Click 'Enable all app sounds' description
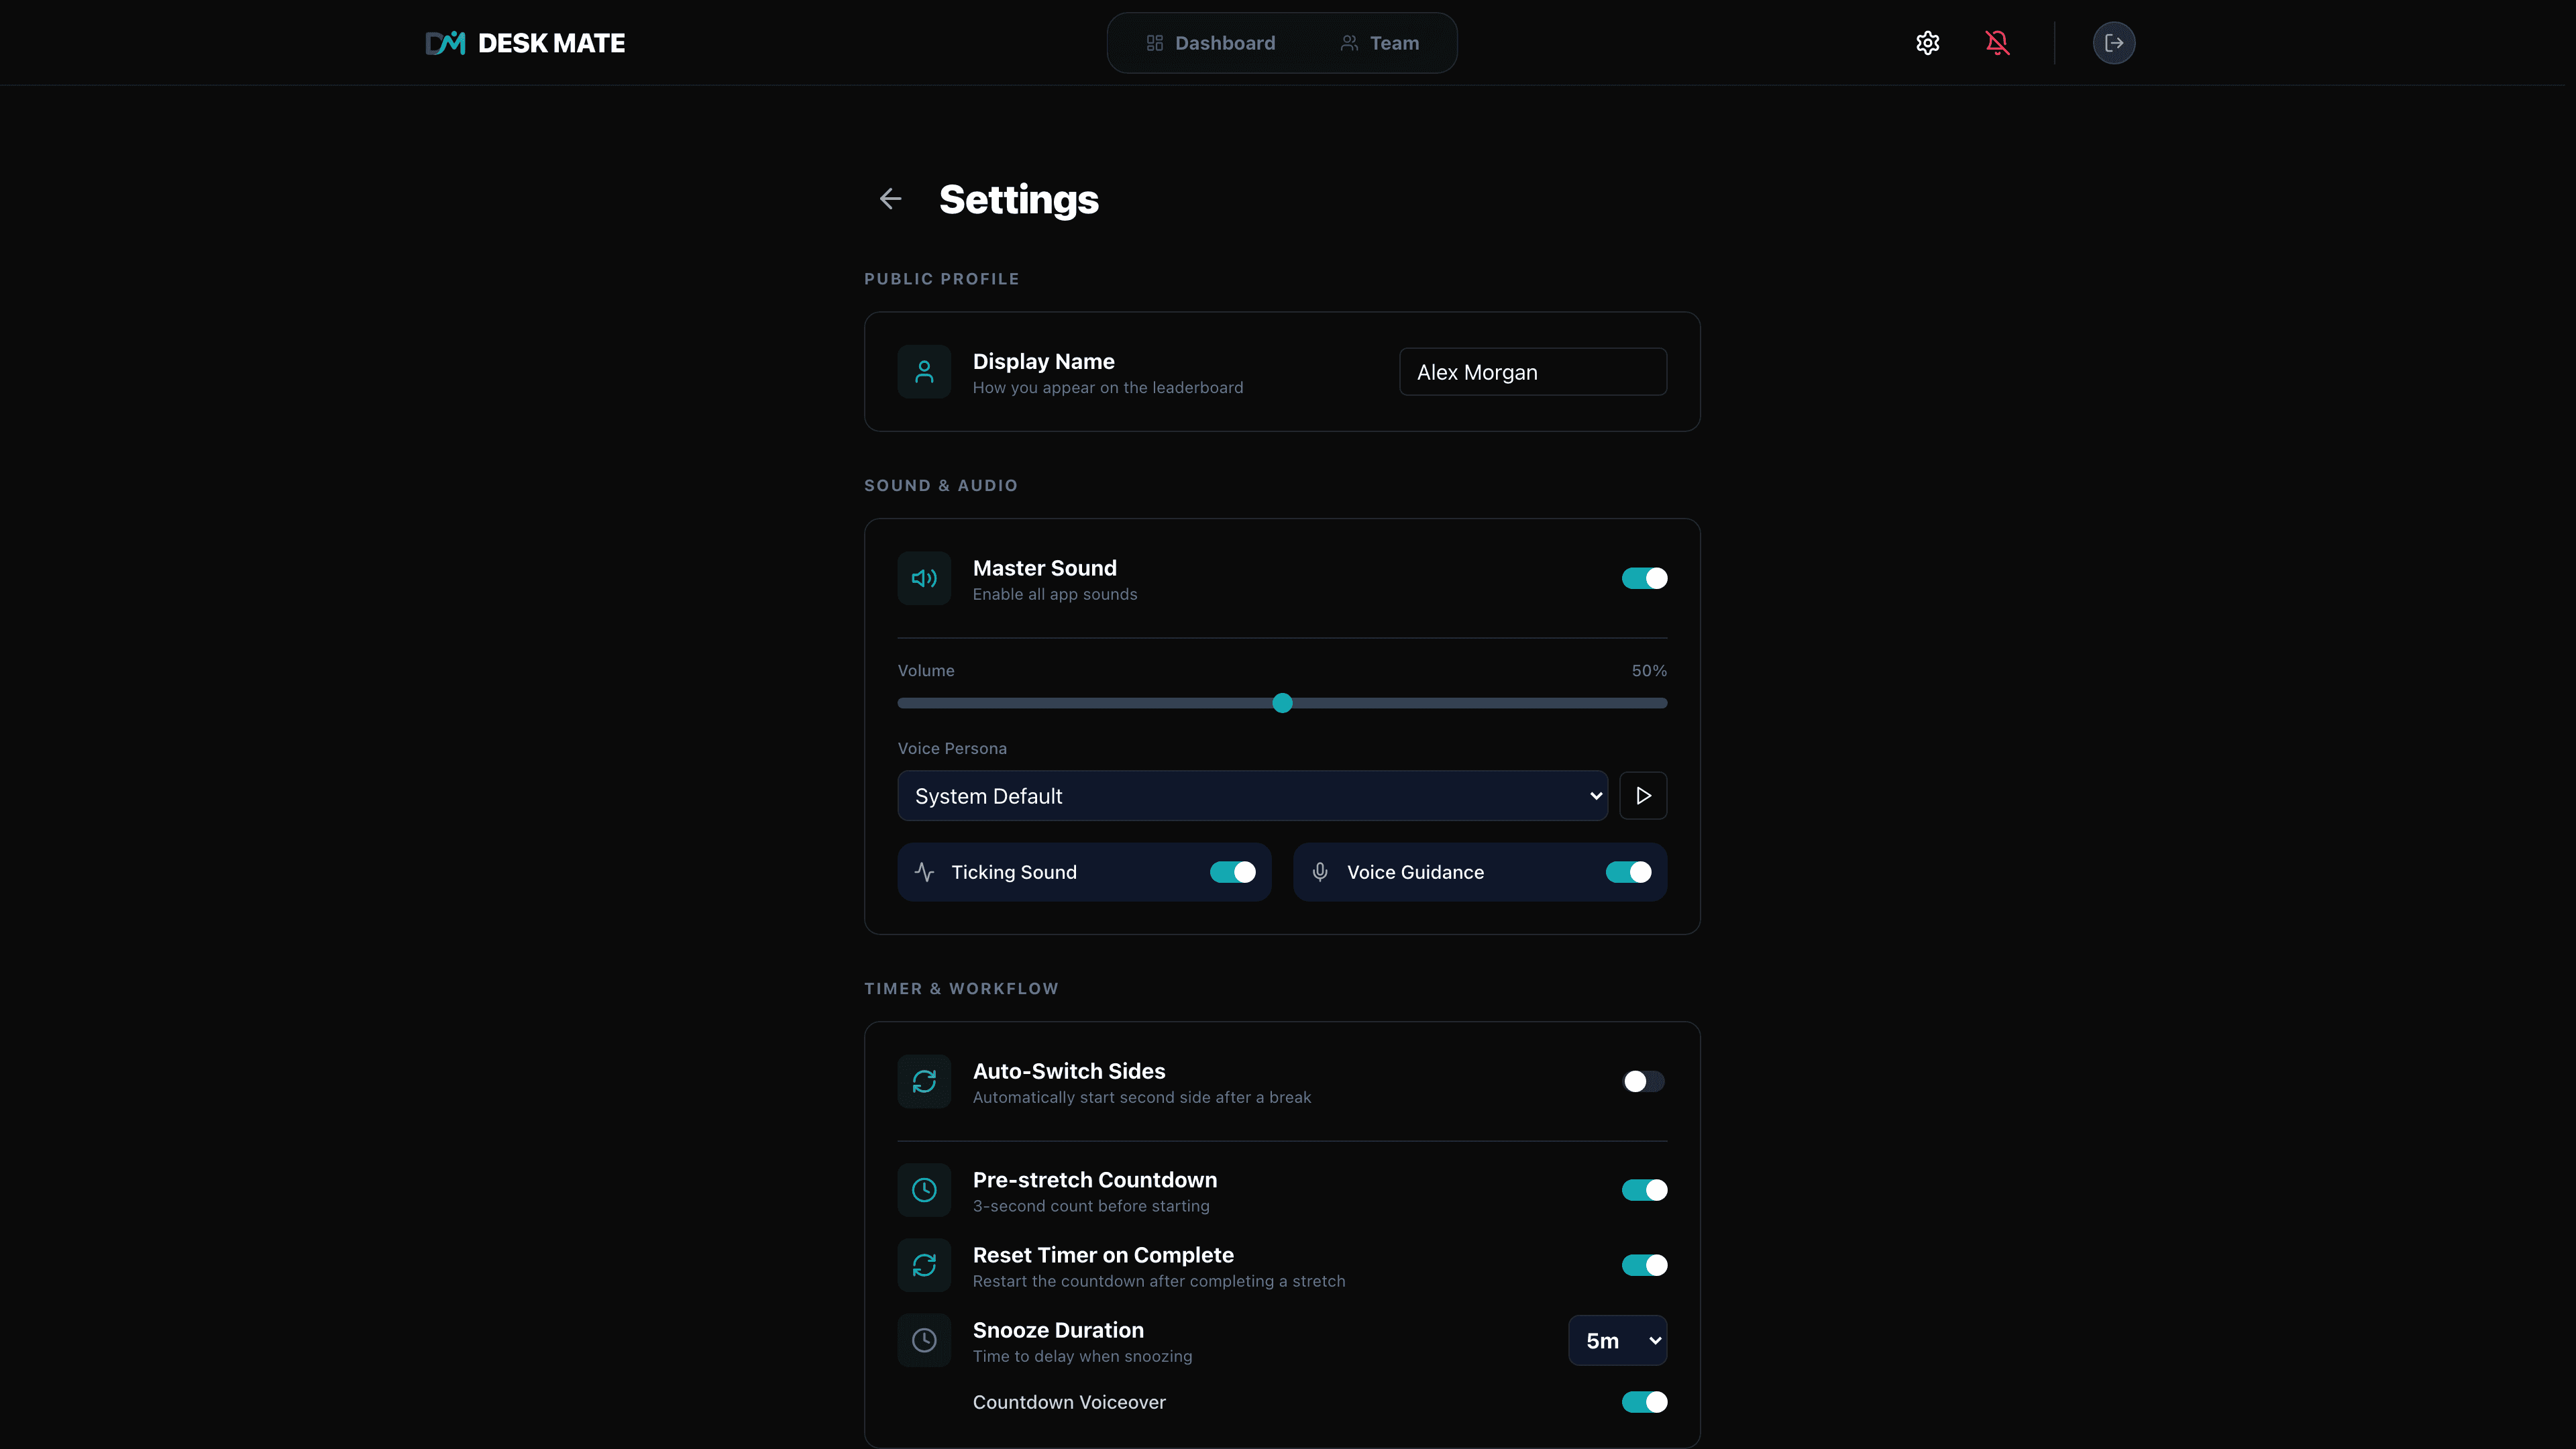 (1055, 594)
